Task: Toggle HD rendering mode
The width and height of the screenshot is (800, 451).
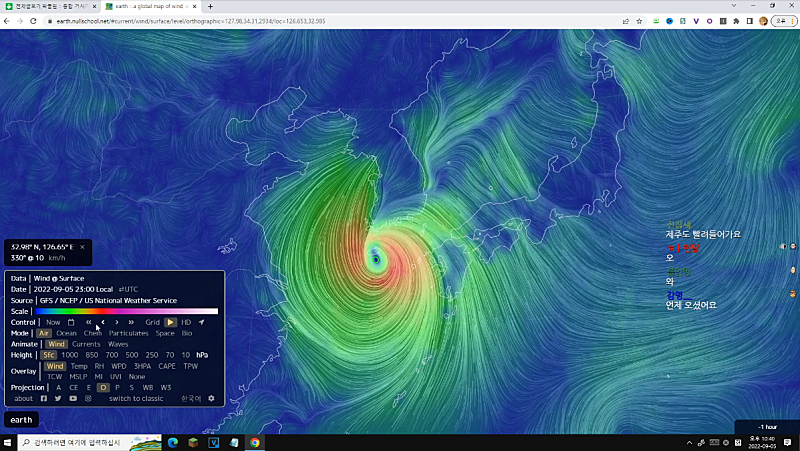Action: pyautogui.click(x=186, y=322)
